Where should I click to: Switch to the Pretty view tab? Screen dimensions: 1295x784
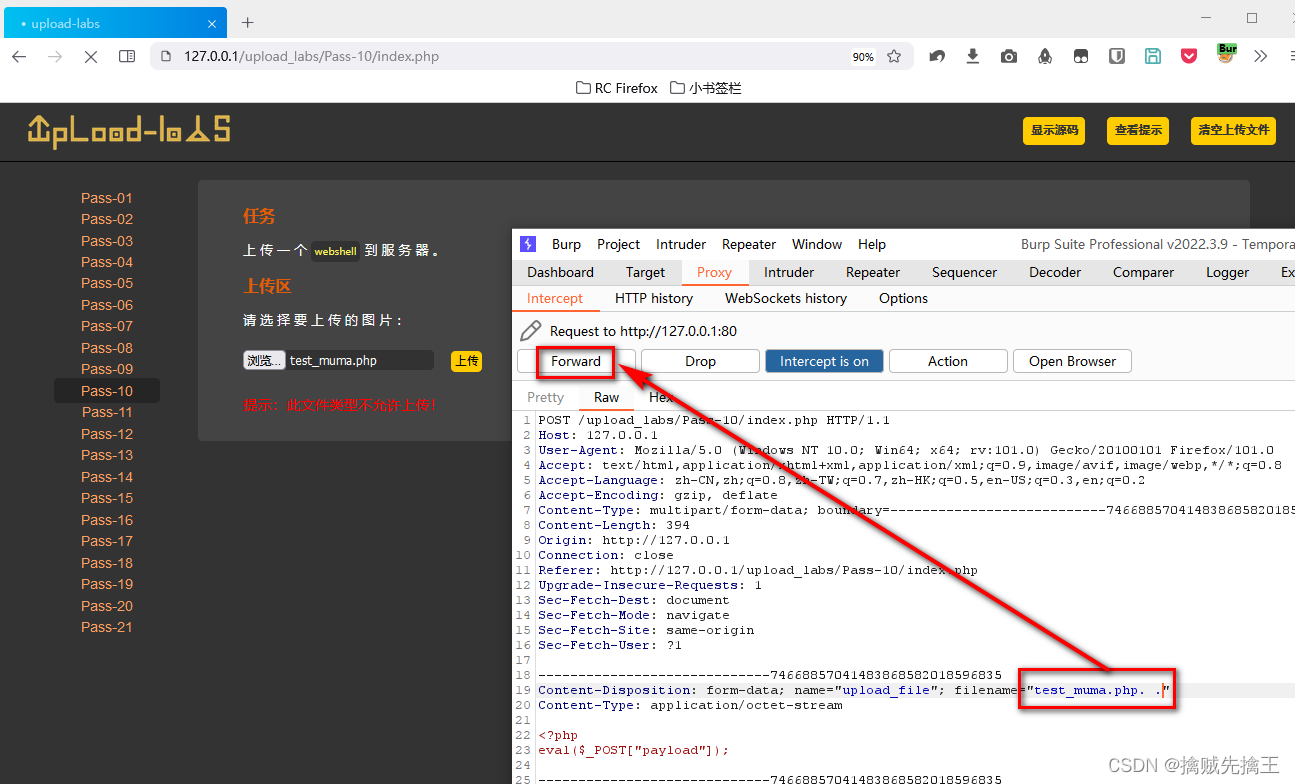pyautogui.click(x=545, y=397)
